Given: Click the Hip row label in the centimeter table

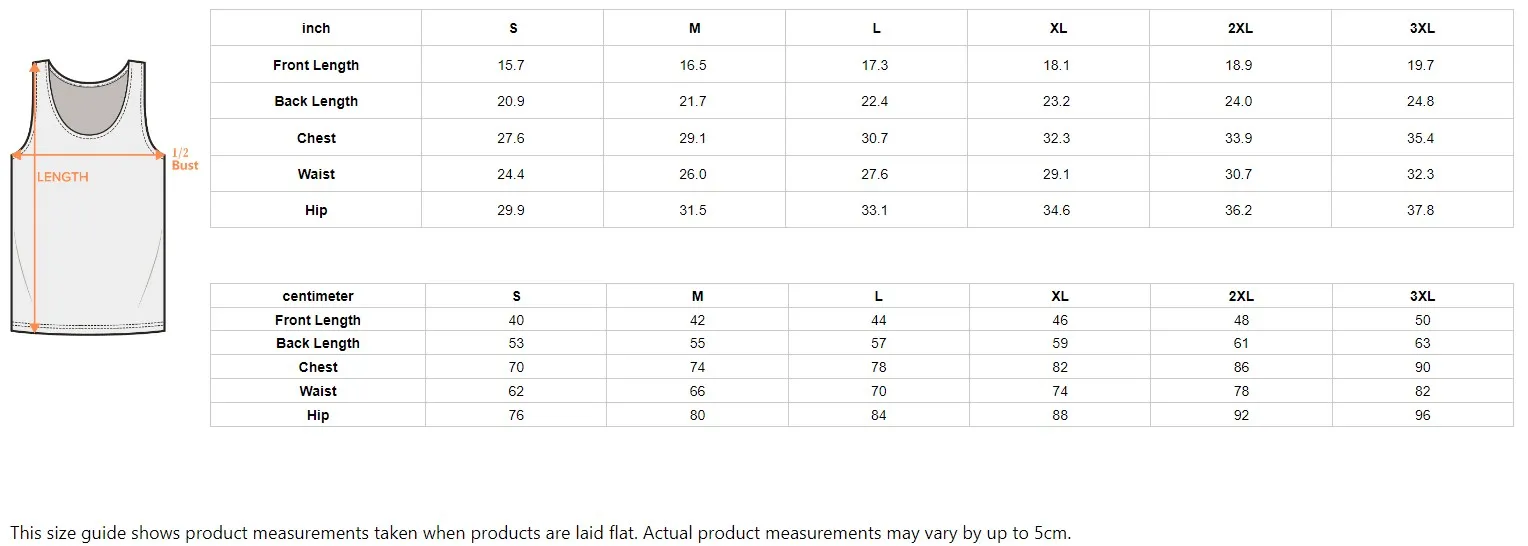Looking at the screenshot, I should coord(318,415).
